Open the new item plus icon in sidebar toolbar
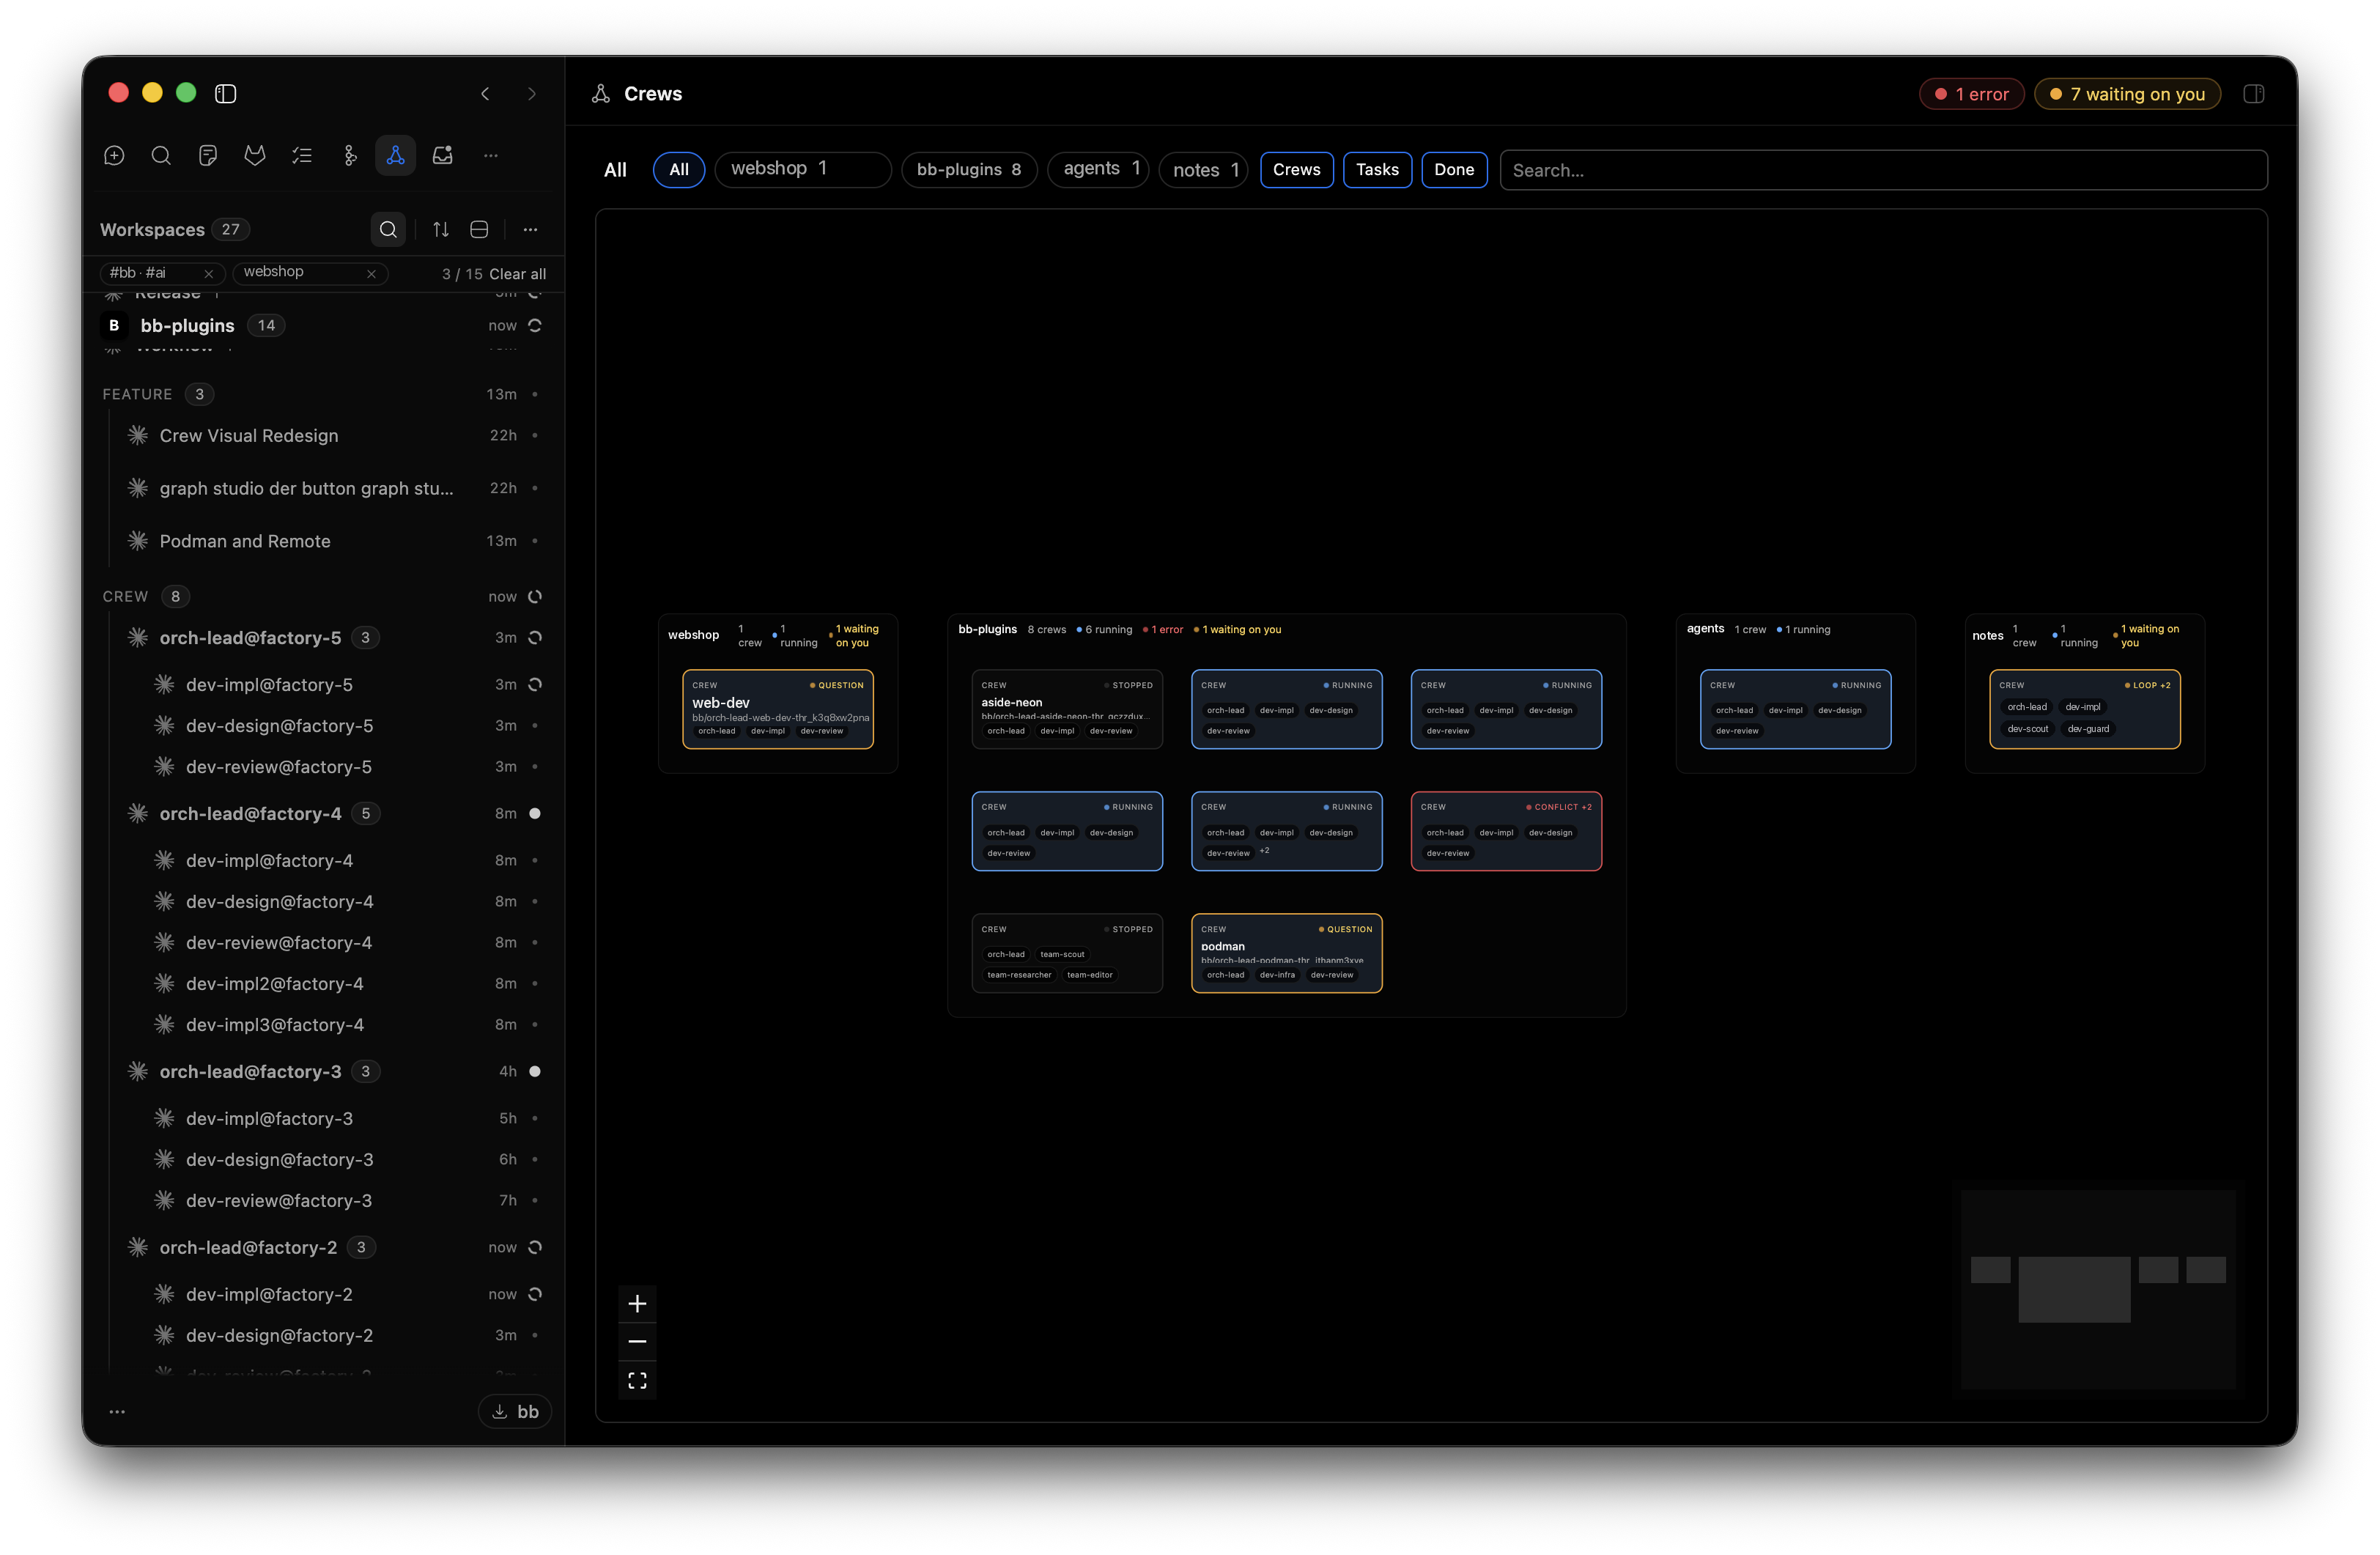 [114, 155]
